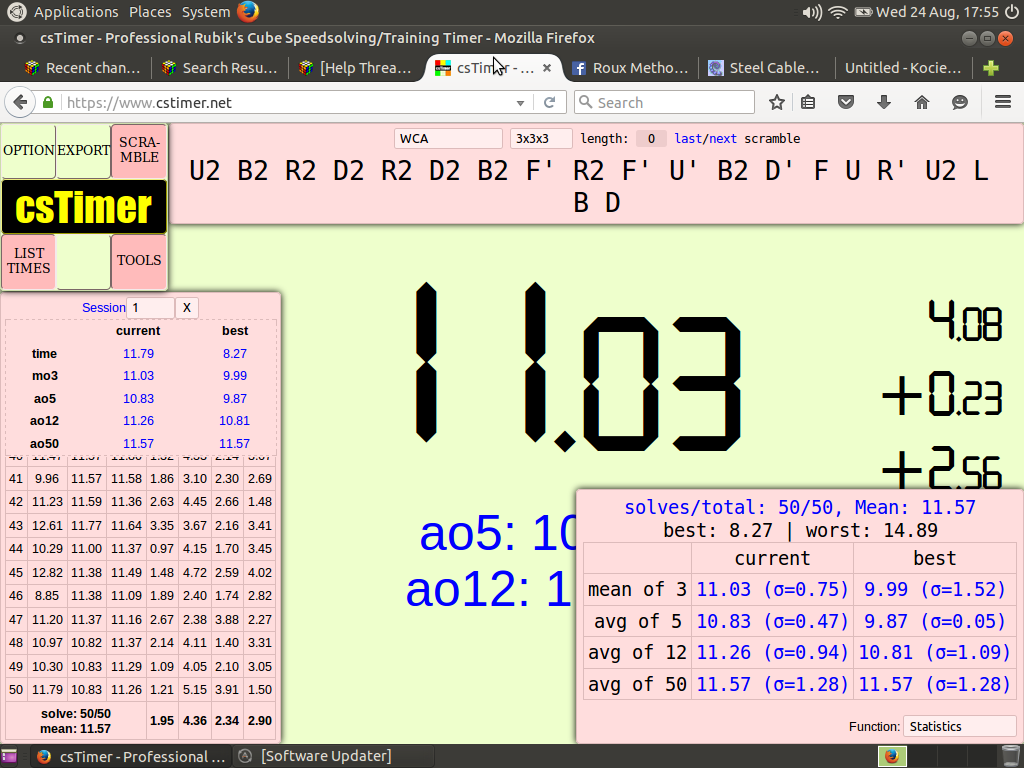Click the OPTION button
Viewport: 1024px width, 768px height.
[28, 150]
